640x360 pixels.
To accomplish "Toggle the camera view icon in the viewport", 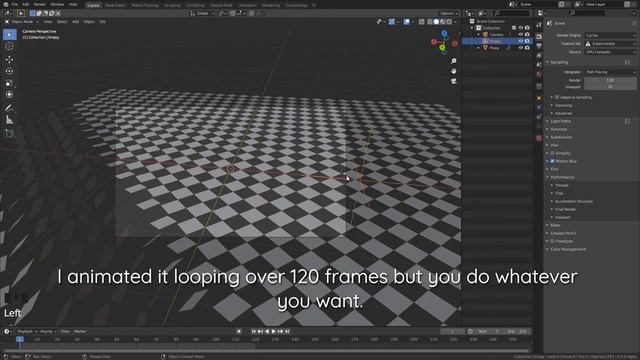I will [453, 81].
